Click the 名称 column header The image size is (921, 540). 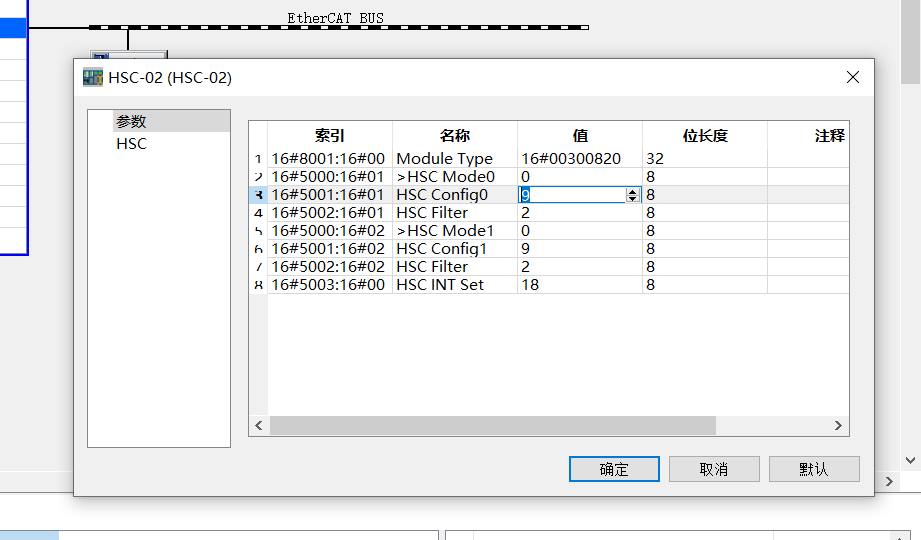click(455, 136)
